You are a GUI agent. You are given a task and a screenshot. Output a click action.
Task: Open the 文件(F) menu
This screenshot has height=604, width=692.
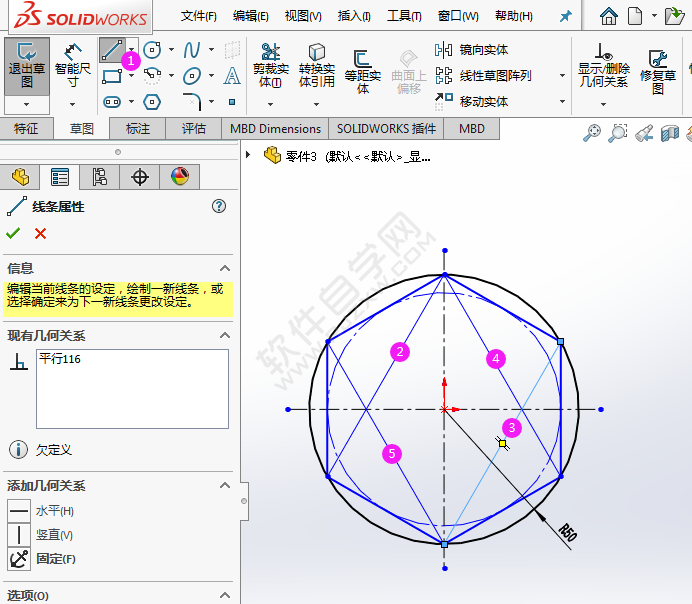[x=199, y=16]
